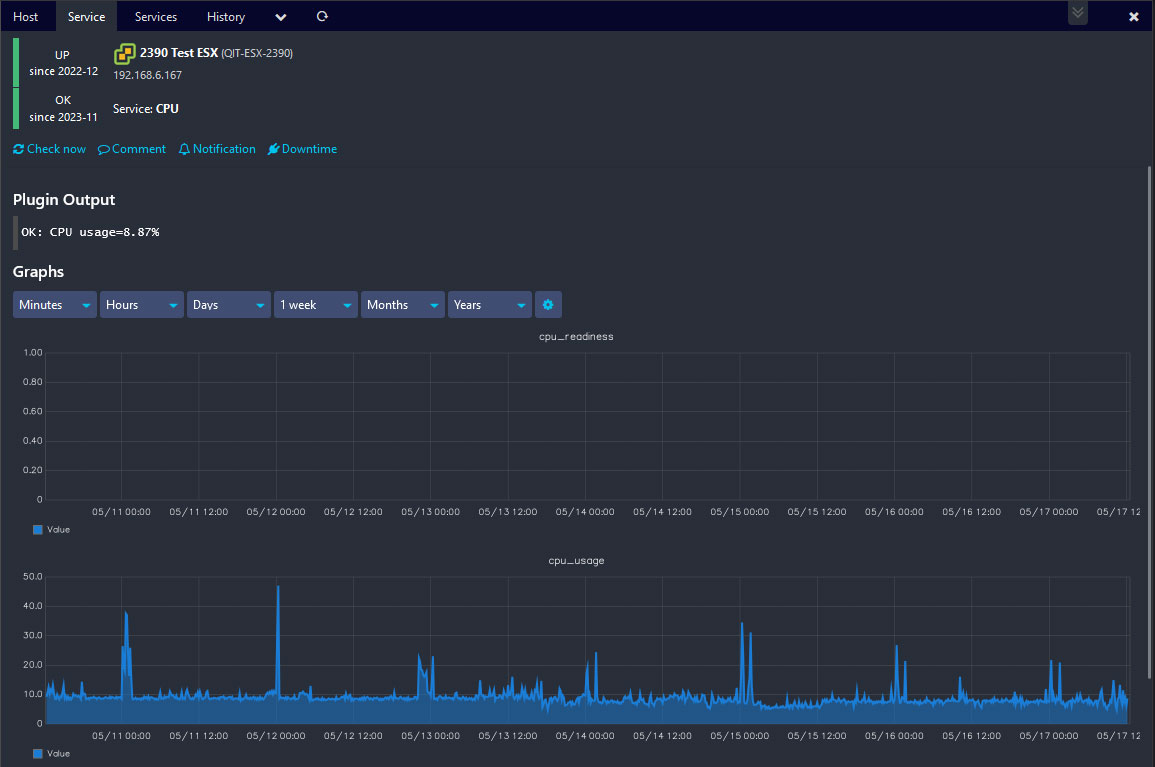1155x767 pixels.
Task: Toggle Value legend swatch under cpu_usage
Action: (38, 753)
